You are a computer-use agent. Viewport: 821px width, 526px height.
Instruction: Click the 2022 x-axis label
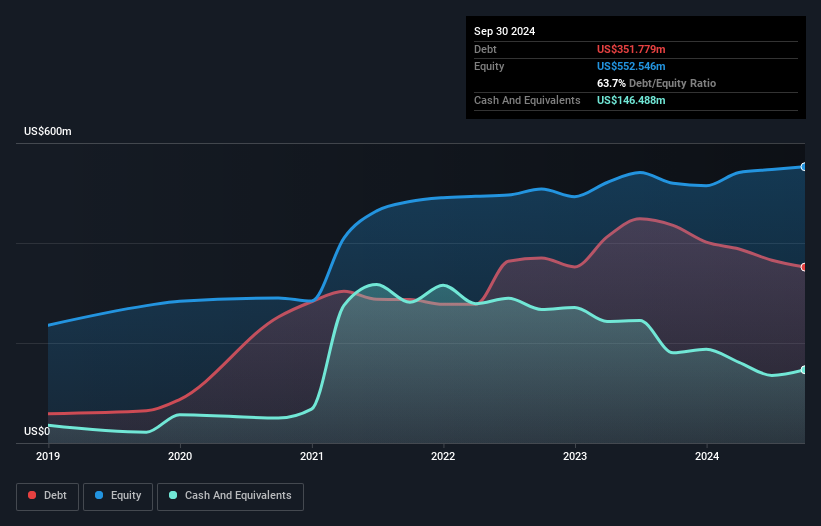443,456
